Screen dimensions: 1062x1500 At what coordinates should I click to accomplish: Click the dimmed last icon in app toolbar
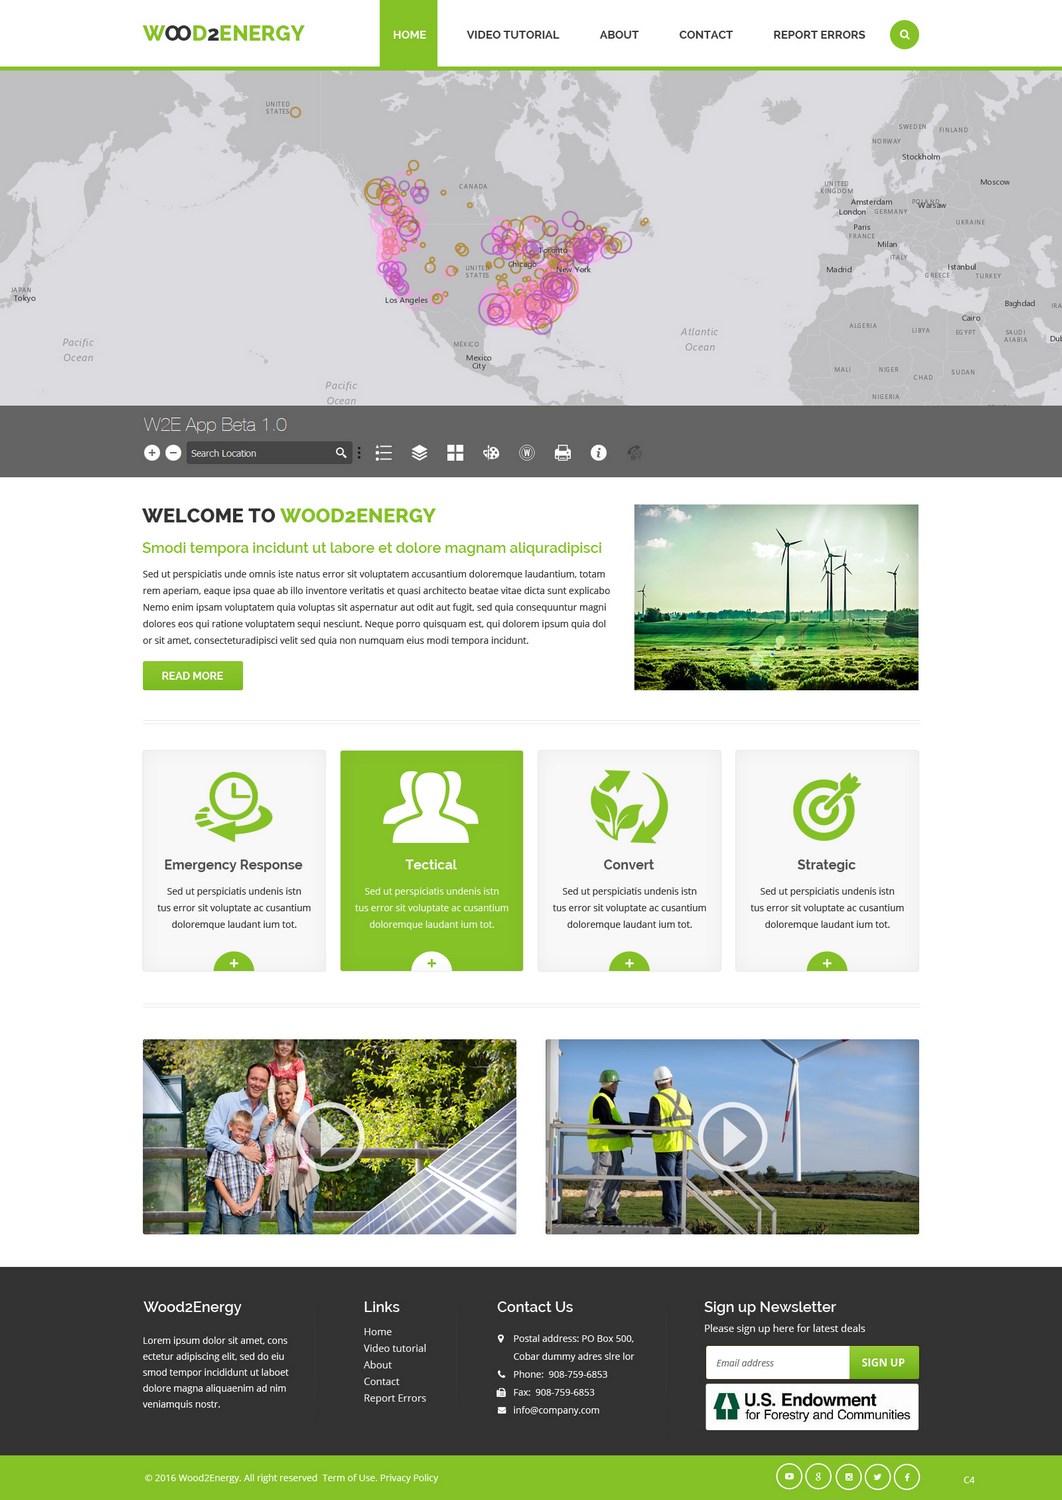tap(634, 453)
